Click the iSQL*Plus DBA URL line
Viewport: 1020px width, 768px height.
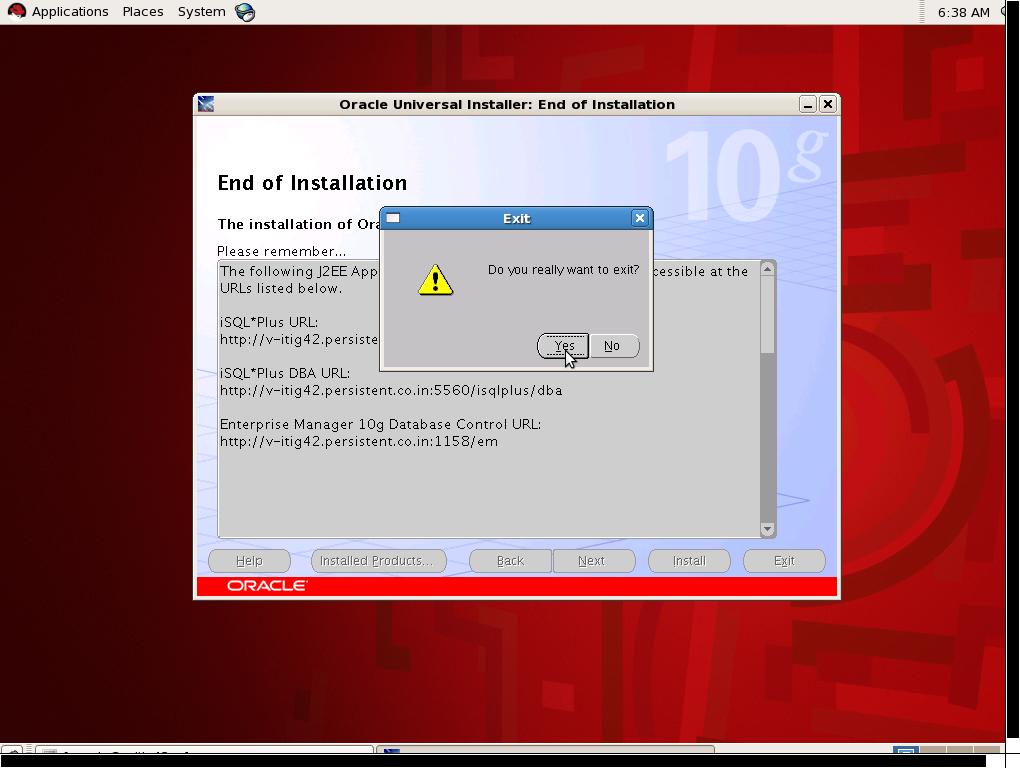tap(391, 391)
